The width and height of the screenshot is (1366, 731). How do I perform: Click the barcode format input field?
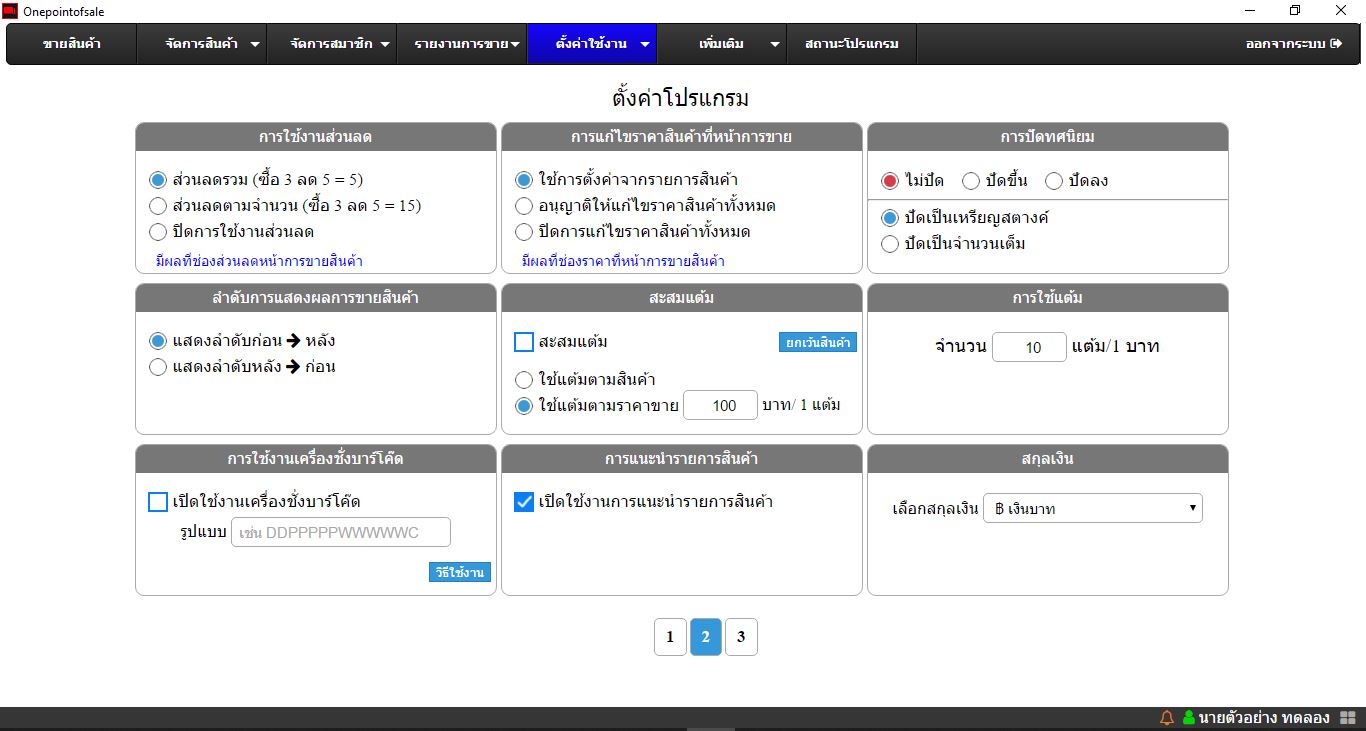point(341,532)
